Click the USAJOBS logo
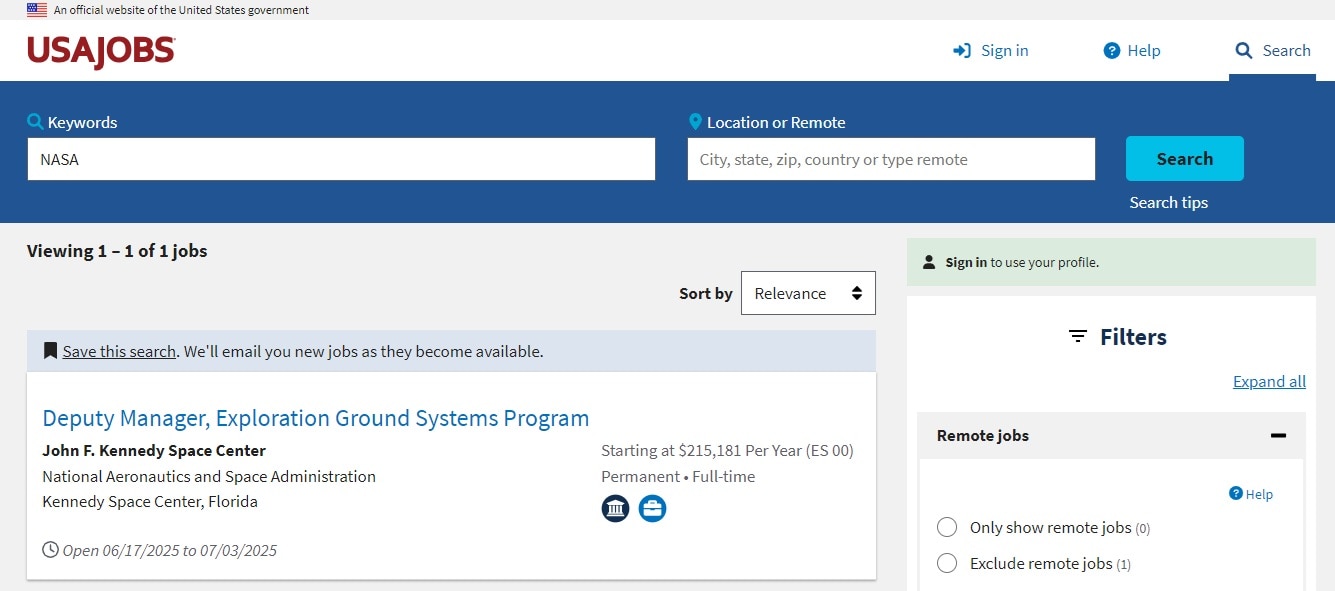This screenshot has height=591, width=1335. [101, 51]
